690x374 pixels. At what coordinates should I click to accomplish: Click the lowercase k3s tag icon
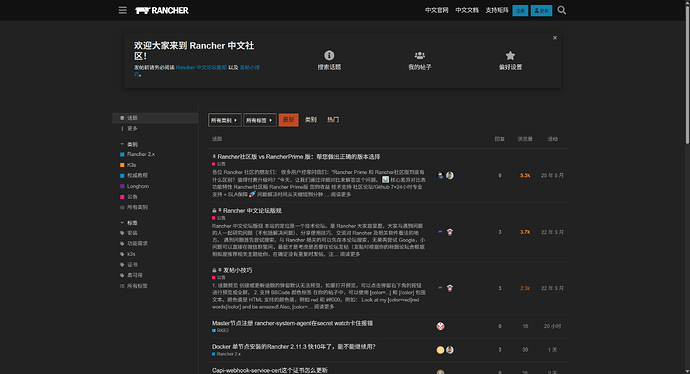click(x=122, y=254)
